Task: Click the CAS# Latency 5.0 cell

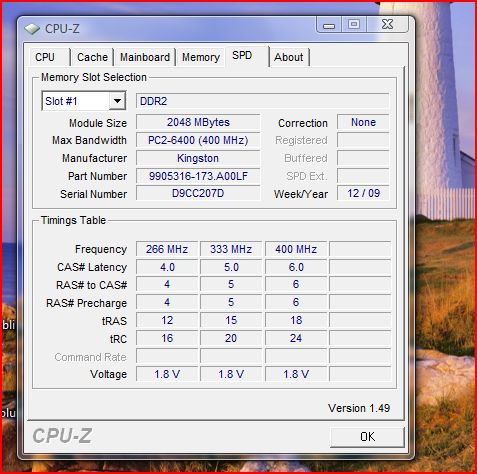Action: pos(231,267)
